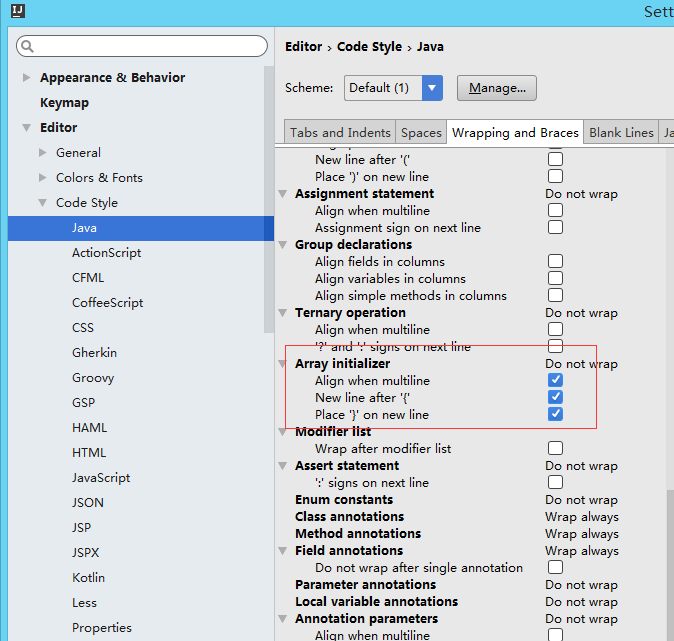This screenshot has height=641, width=674.
Task: Select ActionScript code style
Action: pos(106,253)
